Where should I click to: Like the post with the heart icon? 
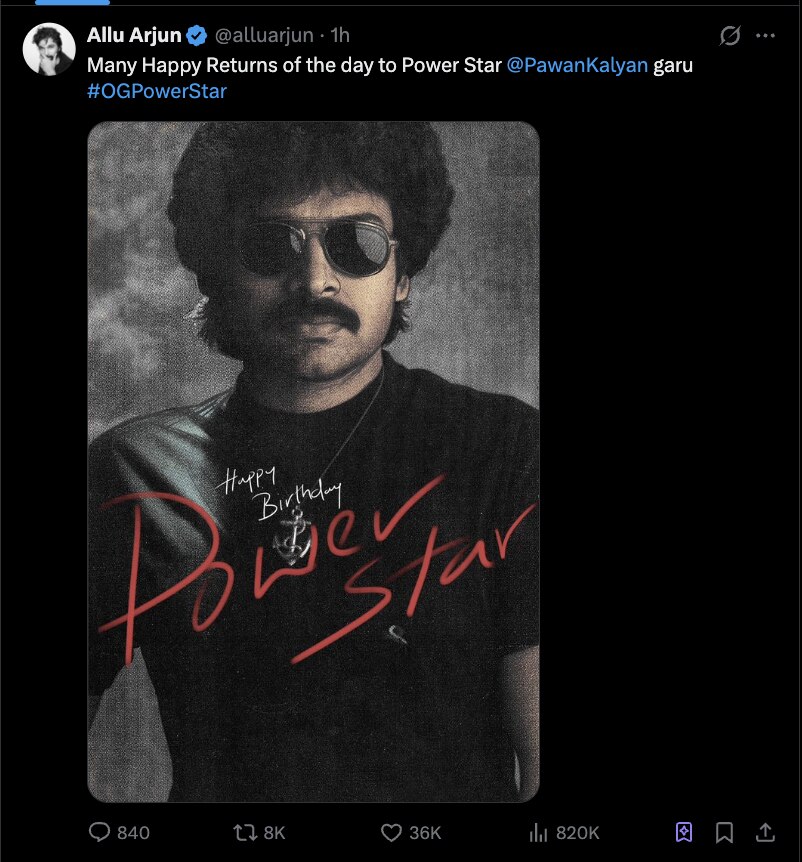pyautogui.click(x=391, y=832)
